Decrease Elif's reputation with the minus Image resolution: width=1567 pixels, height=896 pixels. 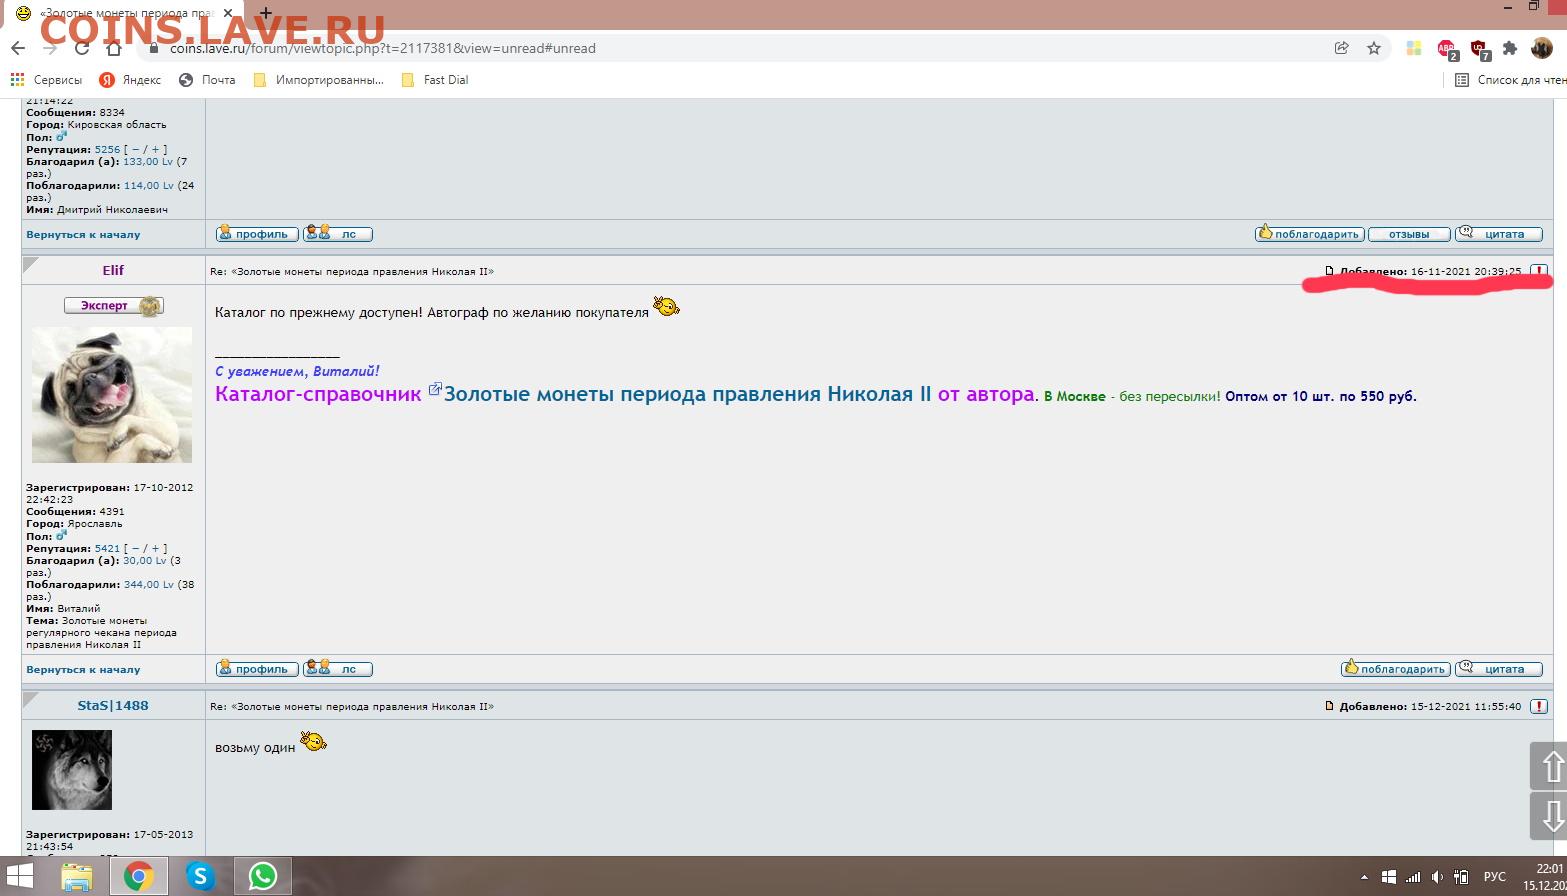(x=136, y=548)
